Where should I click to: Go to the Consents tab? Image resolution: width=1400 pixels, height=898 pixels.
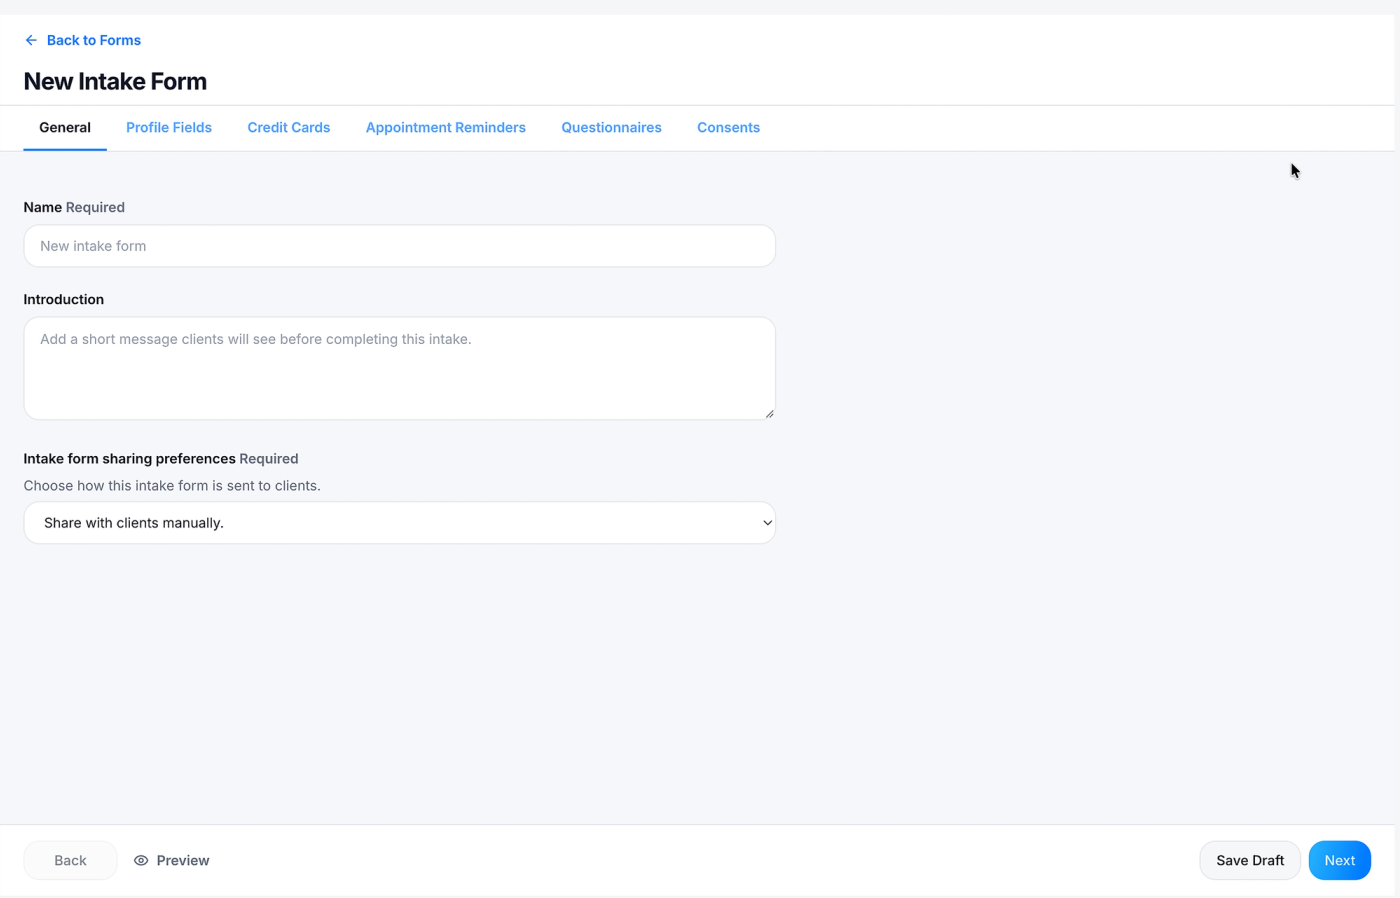pyautogui.click(x=728, y=128)
